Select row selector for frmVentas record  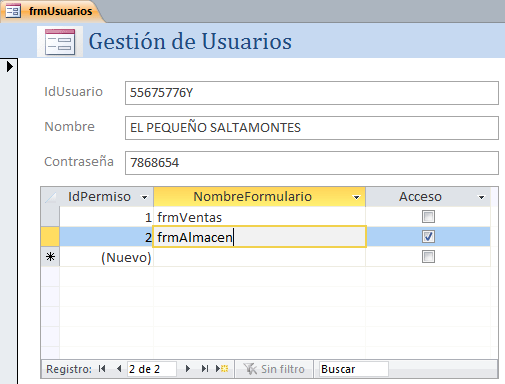(x=50, y=217)
